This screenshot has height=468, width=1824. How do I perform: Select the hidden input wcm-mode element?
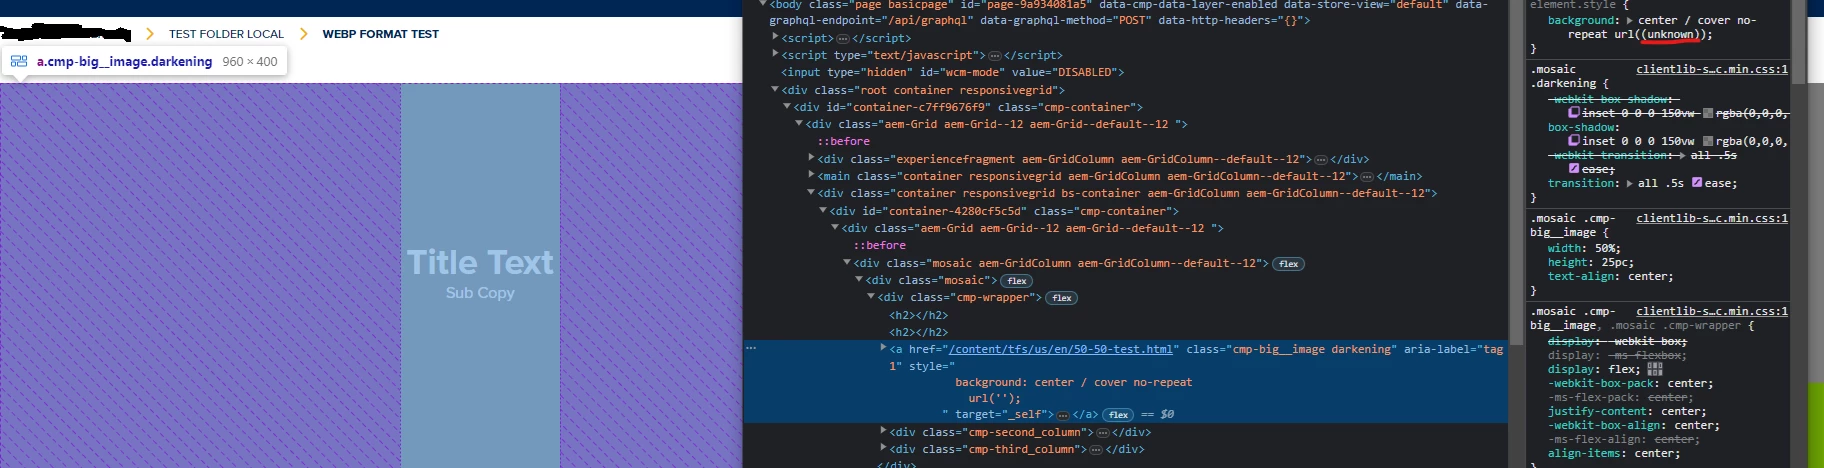[x=953, y=72]
